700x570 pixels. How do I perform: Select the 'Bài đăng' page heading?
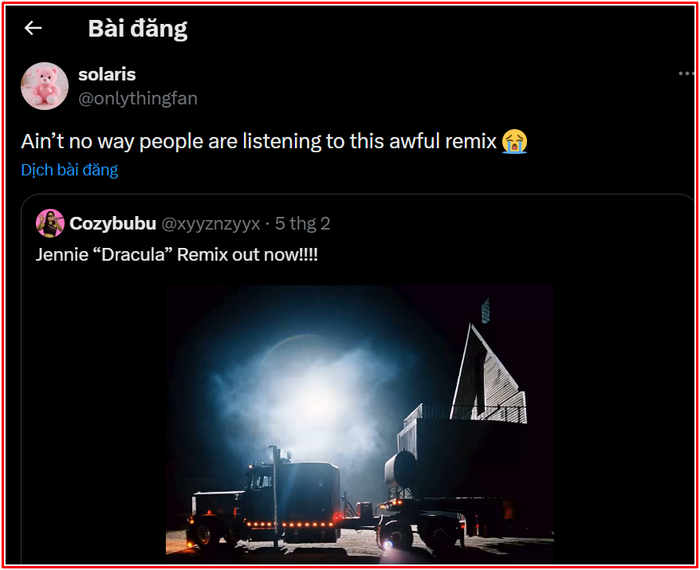pos(138,29)
